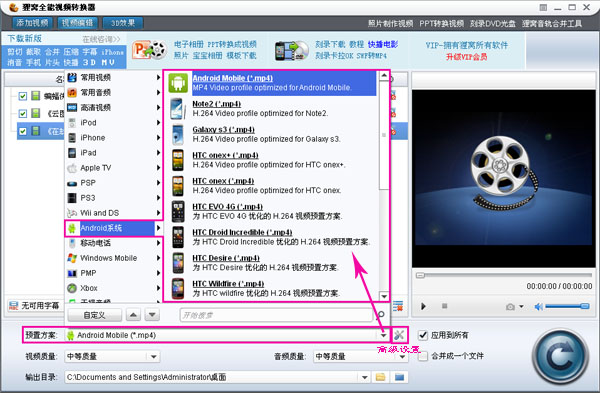Image resolution: width=600 pixels, height=393 pixels.
Task: Play the preview video
Action: click(x=423, y=306)
